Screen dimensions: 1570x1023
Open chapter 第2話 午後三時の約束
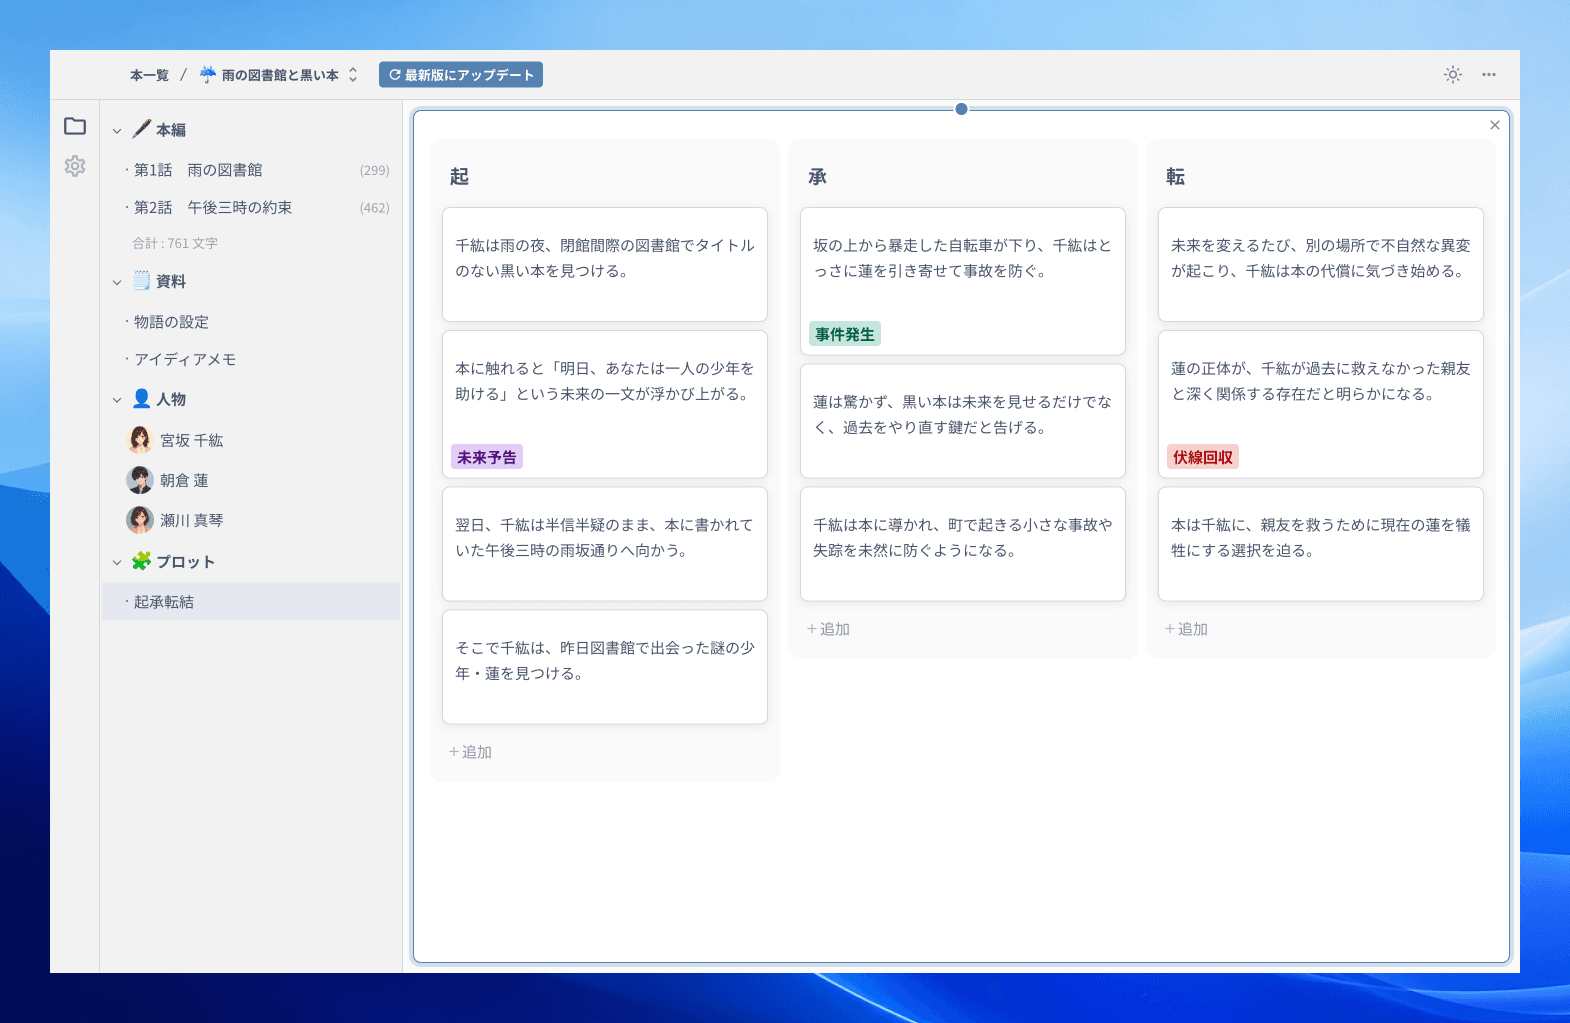pyautogui.click(x=251, y=207)
